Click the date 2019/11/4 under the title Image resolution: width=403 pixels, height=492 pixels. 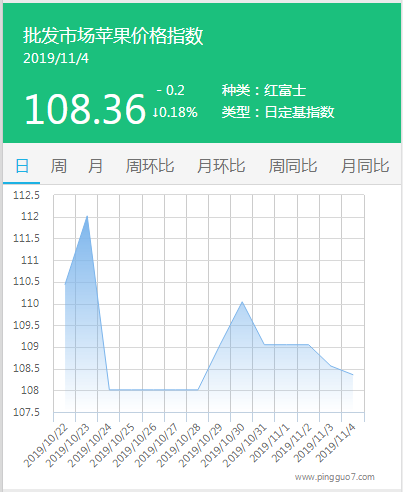click(x=56, y=58)
